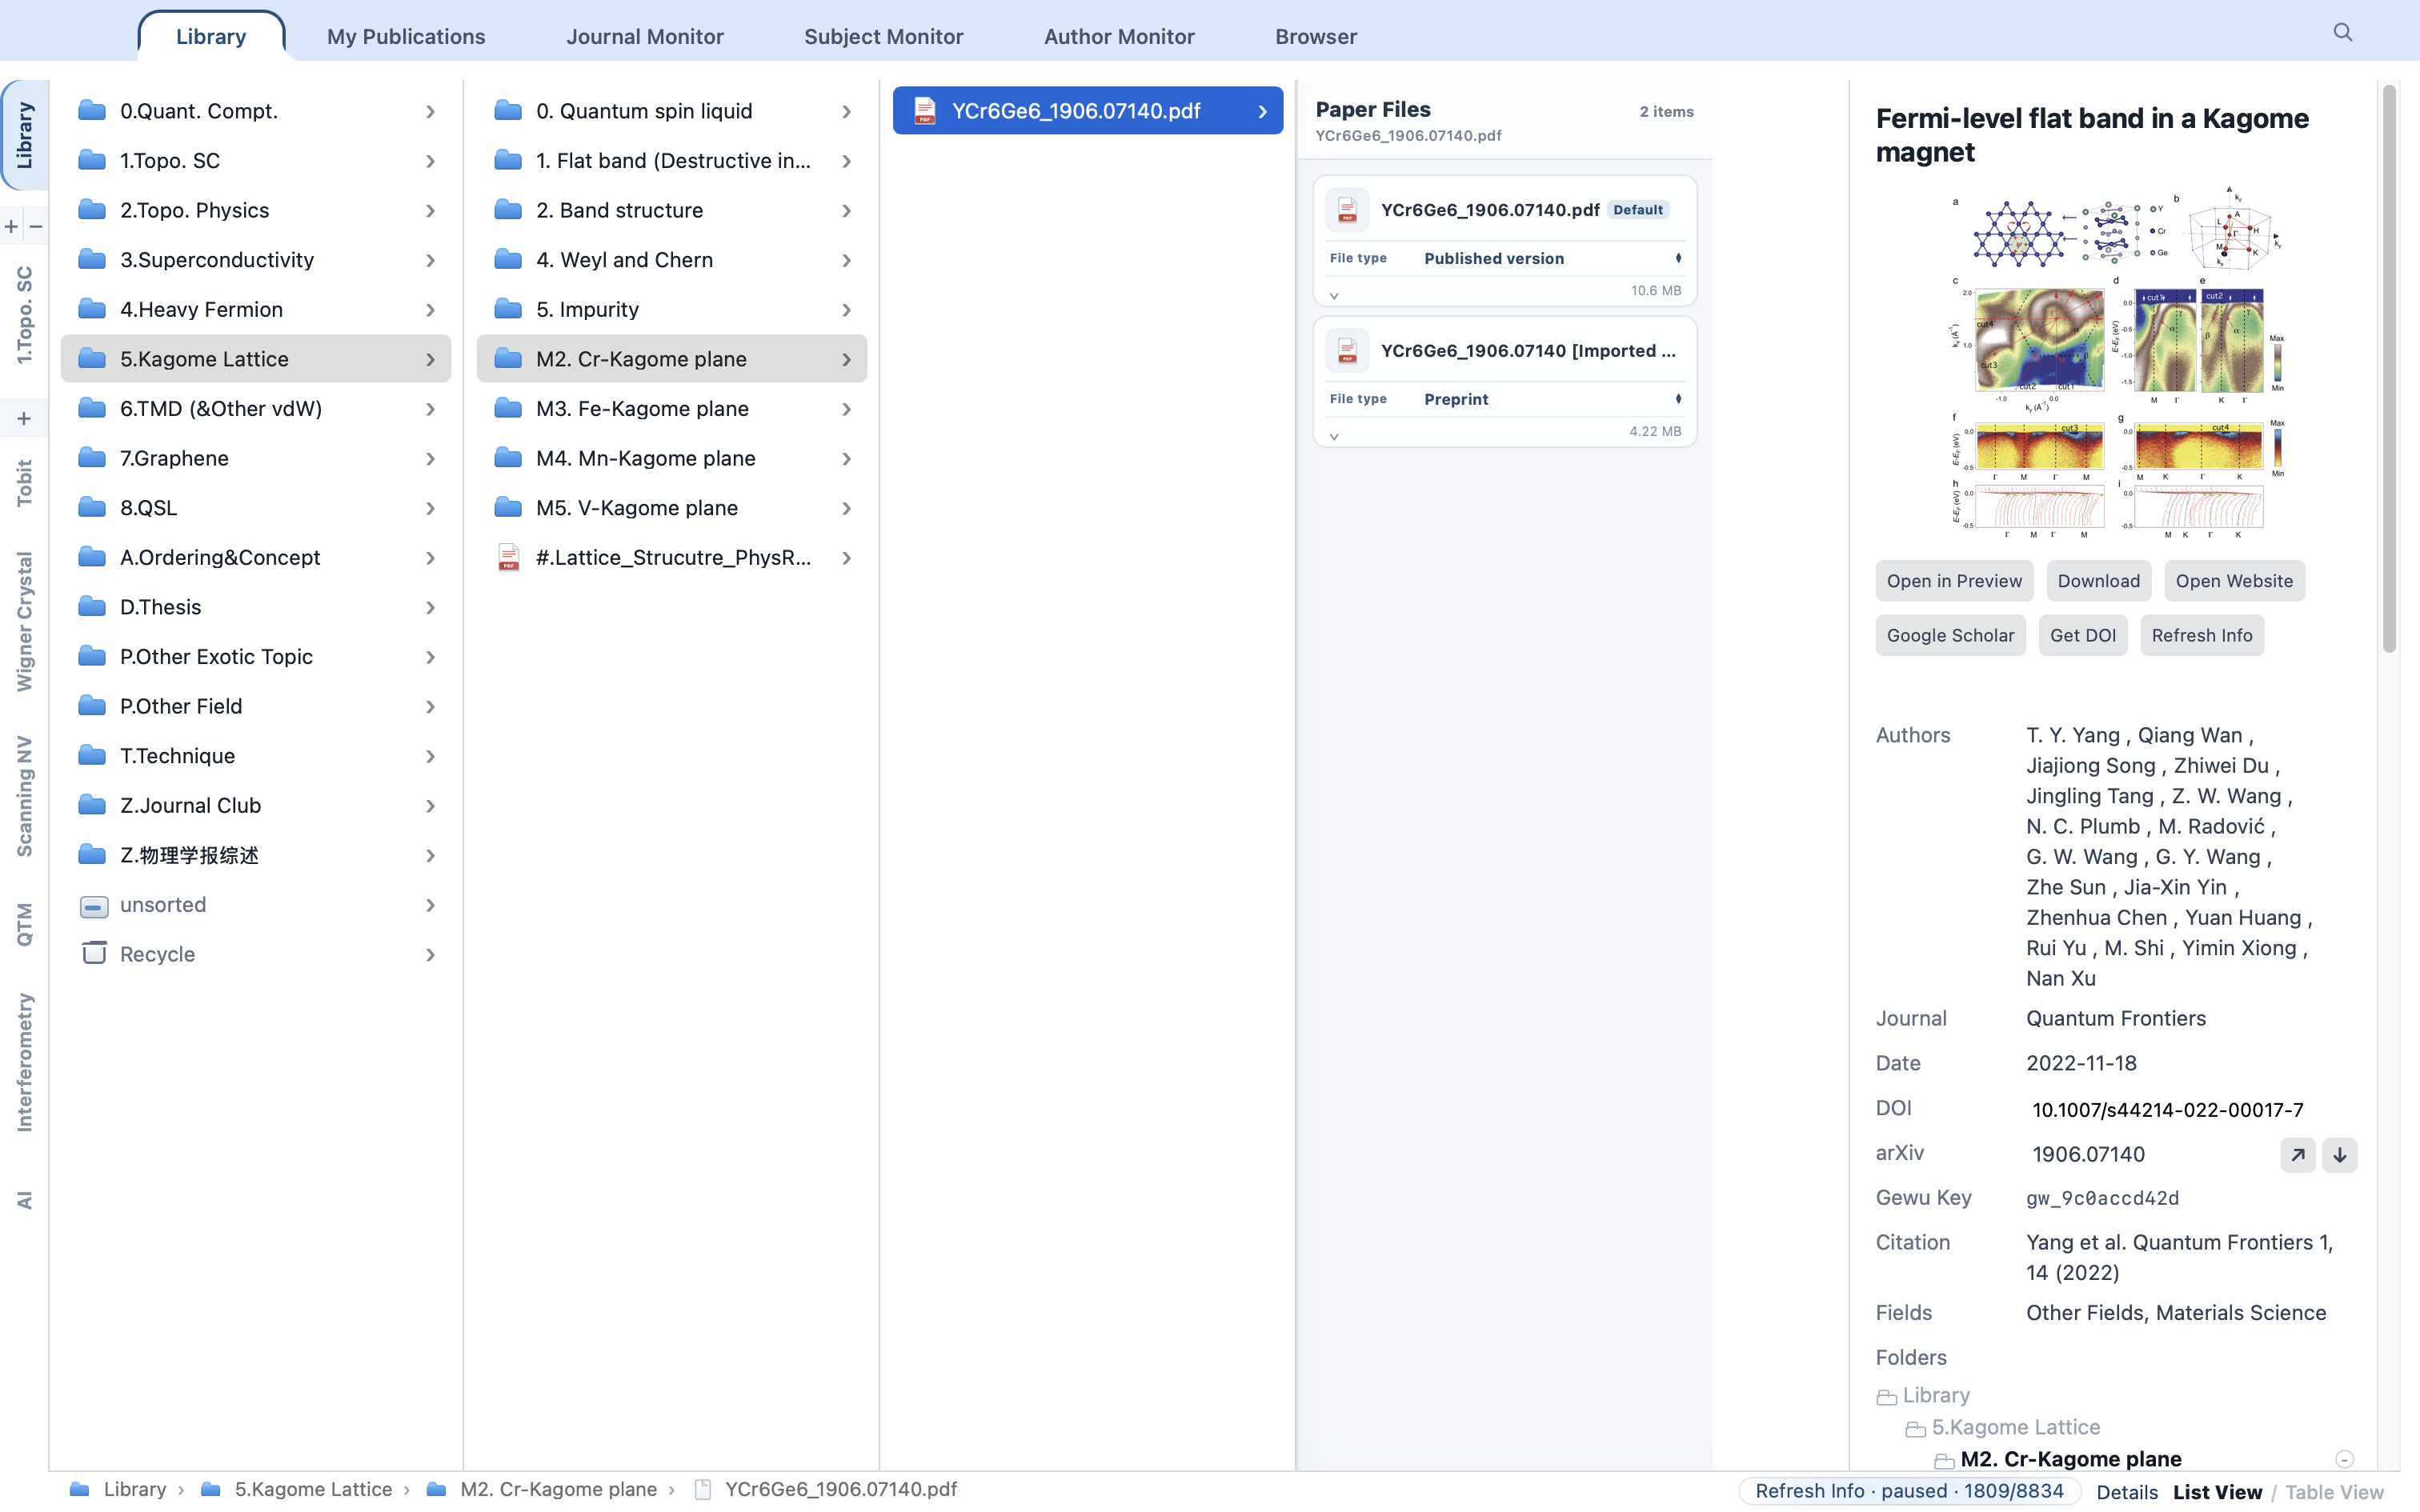This screenshot has height=1512, width=2420.
Task: Switch to My Publications tab
Action: (406, 37)
